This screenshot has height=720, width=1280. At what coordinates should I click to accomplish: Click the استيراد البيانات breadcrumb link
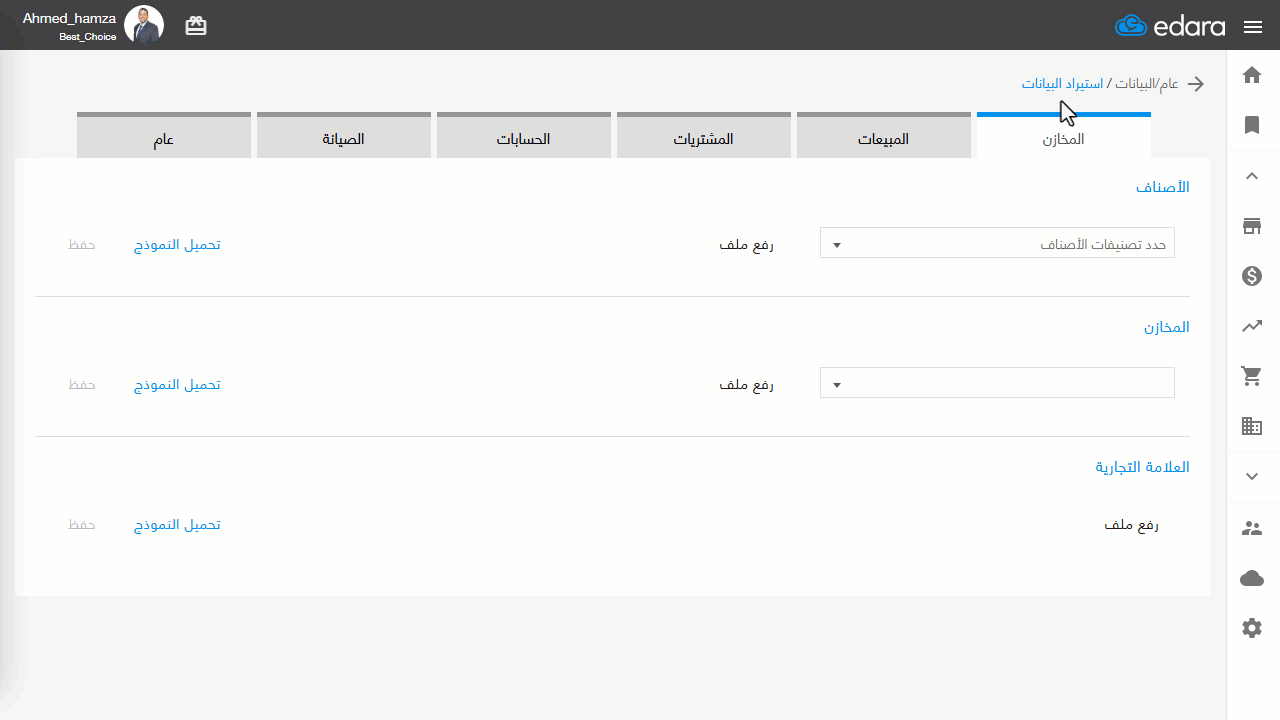click(x=1062, y=84)
